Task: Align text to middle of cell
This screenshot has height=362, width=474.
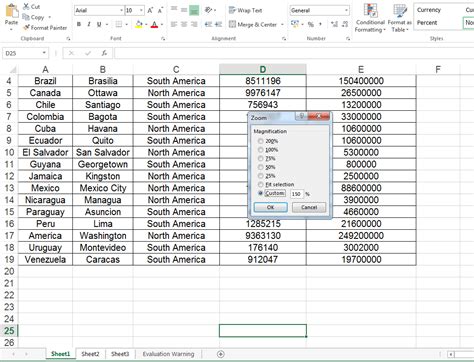Action: [184, 10]
